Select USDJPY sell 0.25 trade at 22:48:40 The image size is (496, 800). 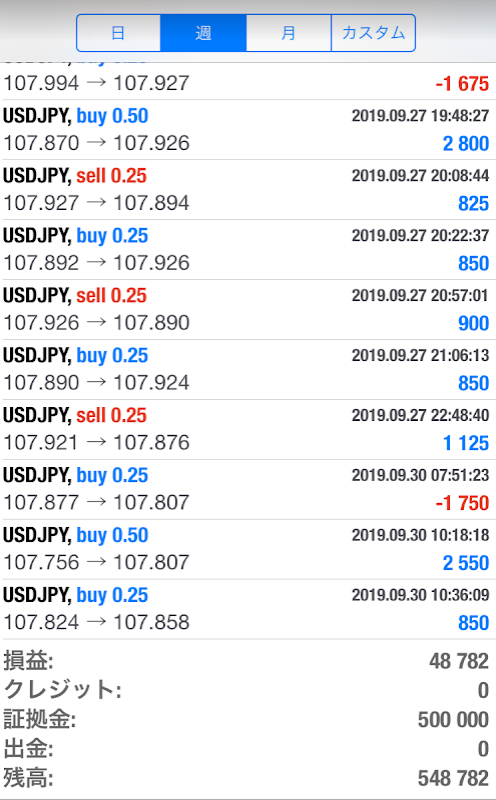click(x=248, y=429)
